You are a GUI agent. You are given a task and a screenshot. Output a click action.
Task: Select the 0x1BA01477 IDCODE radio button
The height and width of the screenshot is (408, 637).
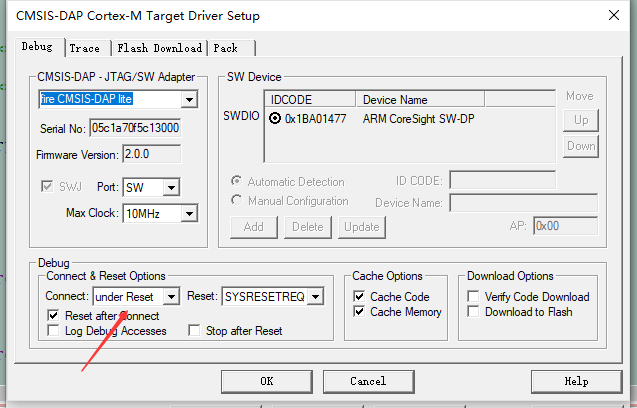(x=275, y=119)
